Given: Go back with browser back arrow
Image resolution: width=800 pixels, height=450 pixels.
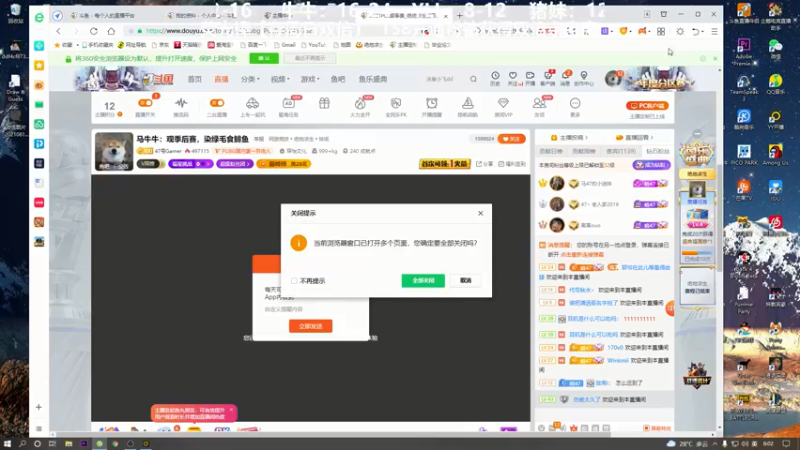Looking at the screenshot, I should [59, 31].
